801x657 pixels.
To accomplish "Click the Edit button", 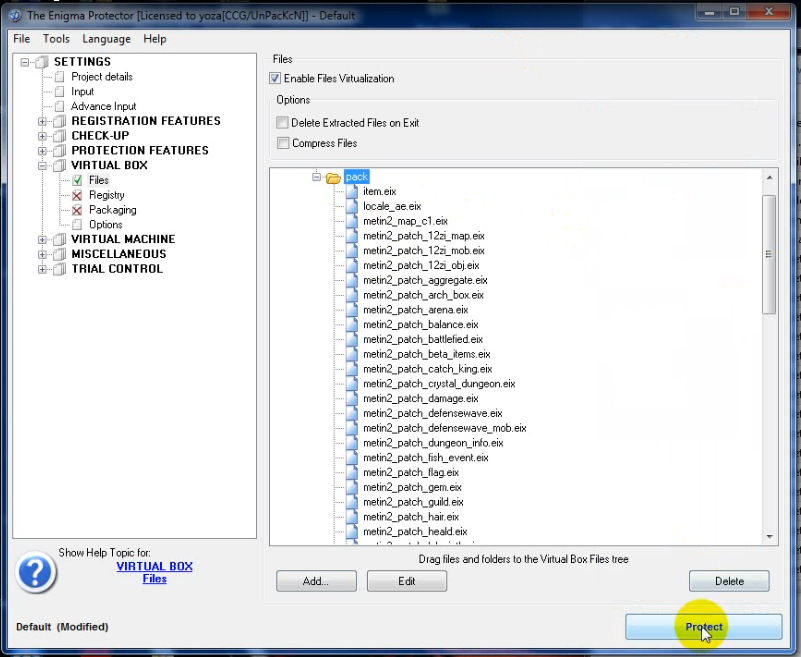I will tap(407, 581).
